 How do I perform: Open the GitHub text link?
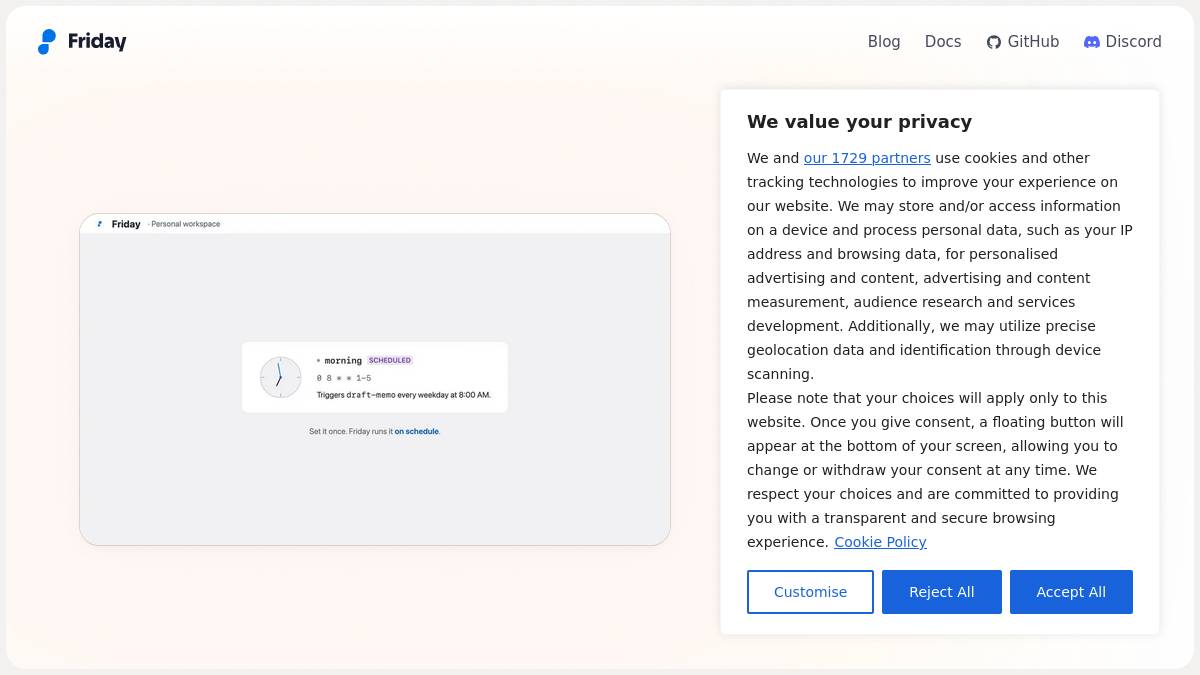click(1033, 42)
